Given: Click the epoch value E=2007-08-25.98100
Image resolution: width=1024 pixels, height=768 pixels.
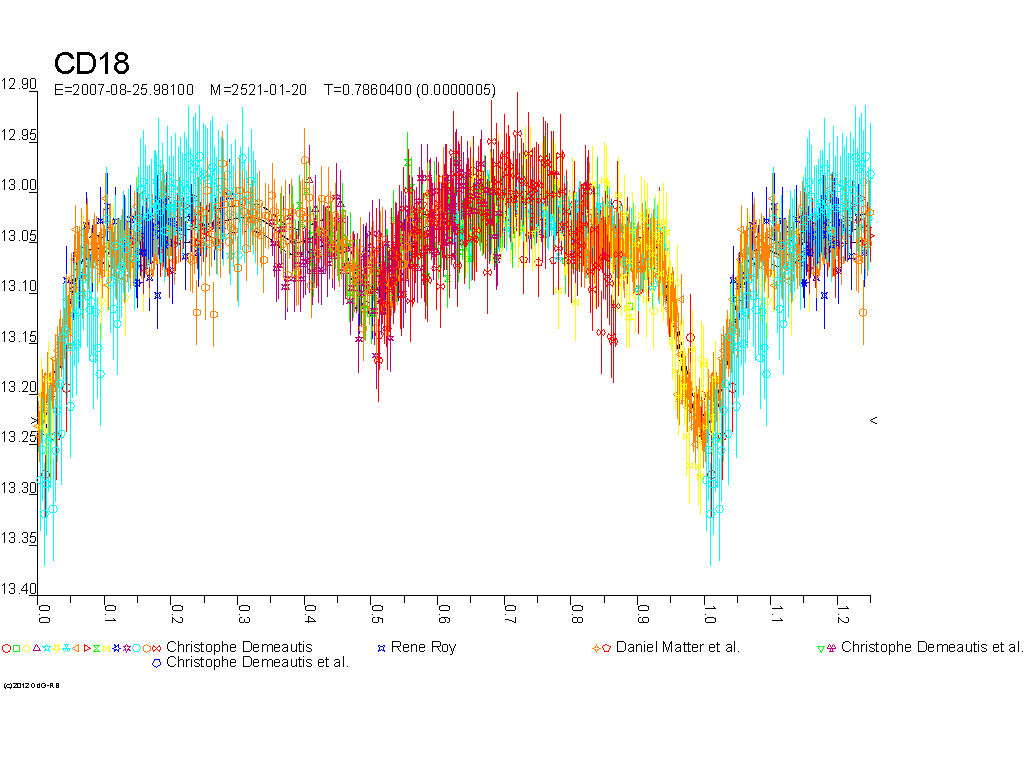Looking at the screenshot, I should (x=123, y=90).
